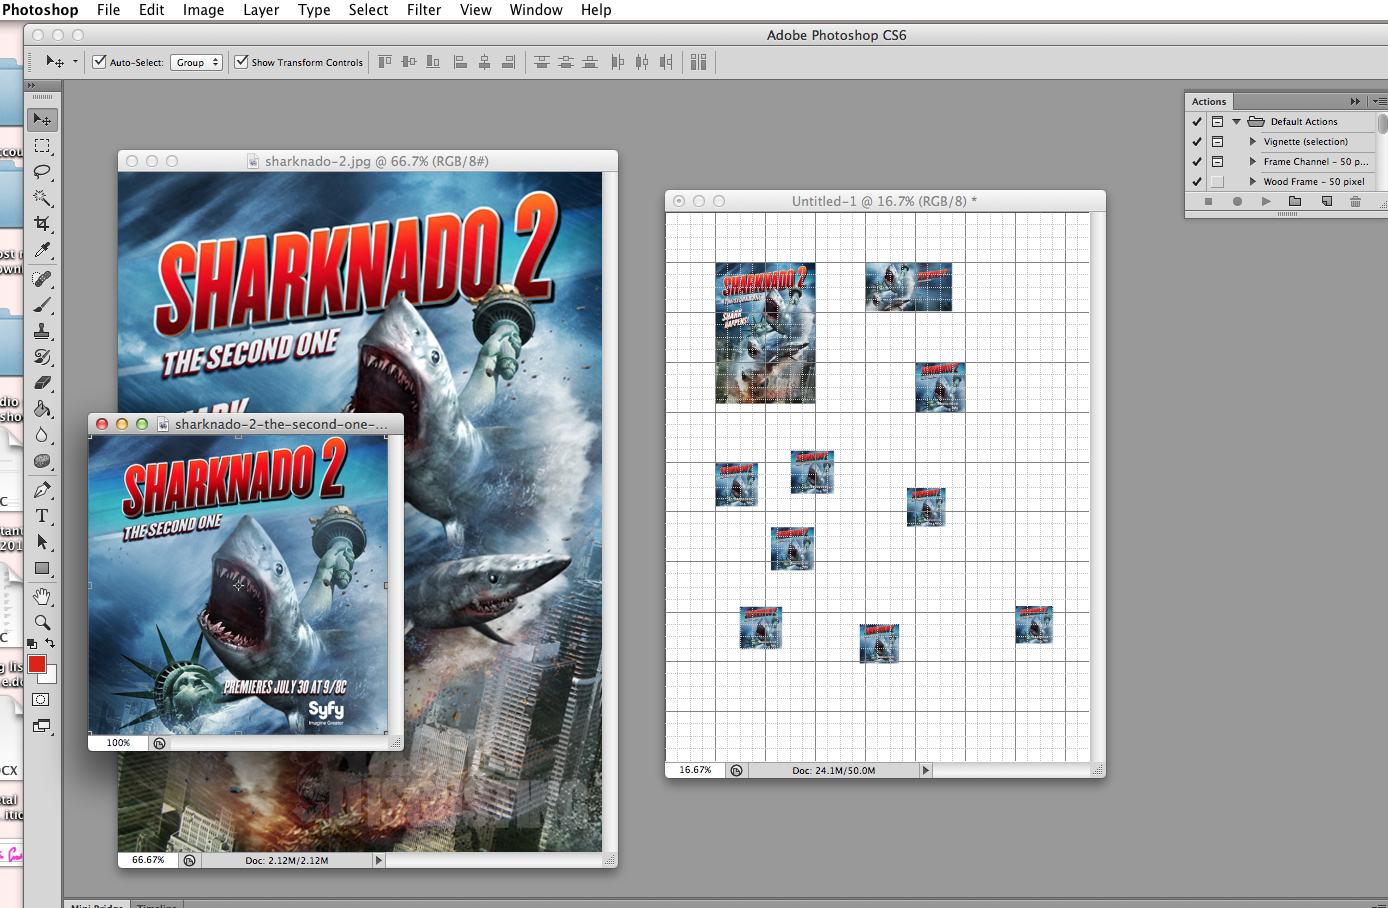
Task: Open the Auto-Select Group dropdown
Action: coord(197,62)
